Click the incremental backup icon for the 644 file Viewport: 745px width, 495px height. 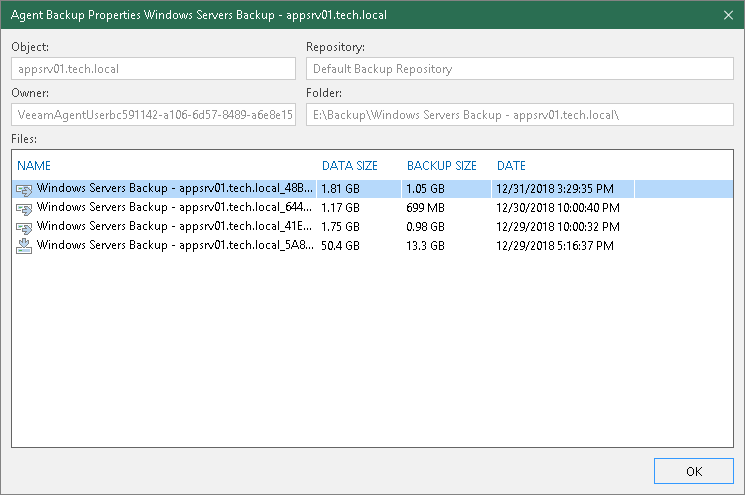click(24, 209)
